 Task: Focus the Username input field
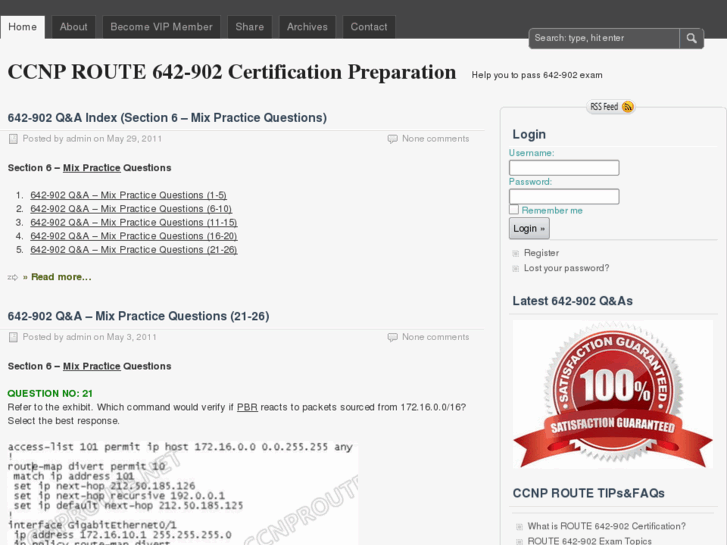[564, 168]
